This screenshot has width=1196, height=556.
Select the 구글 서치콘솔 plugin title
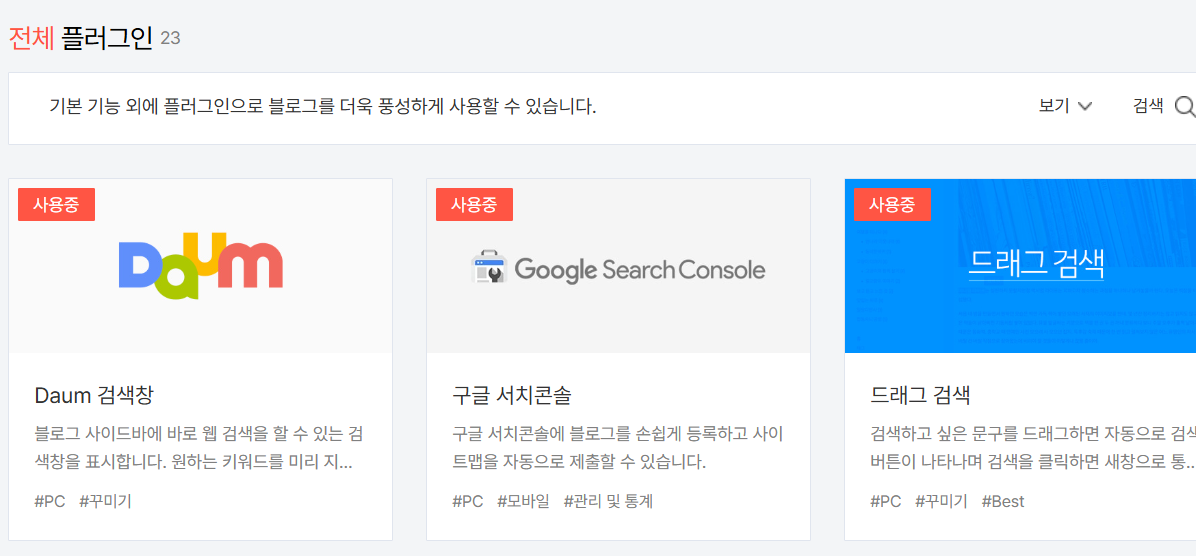[512, 395]
